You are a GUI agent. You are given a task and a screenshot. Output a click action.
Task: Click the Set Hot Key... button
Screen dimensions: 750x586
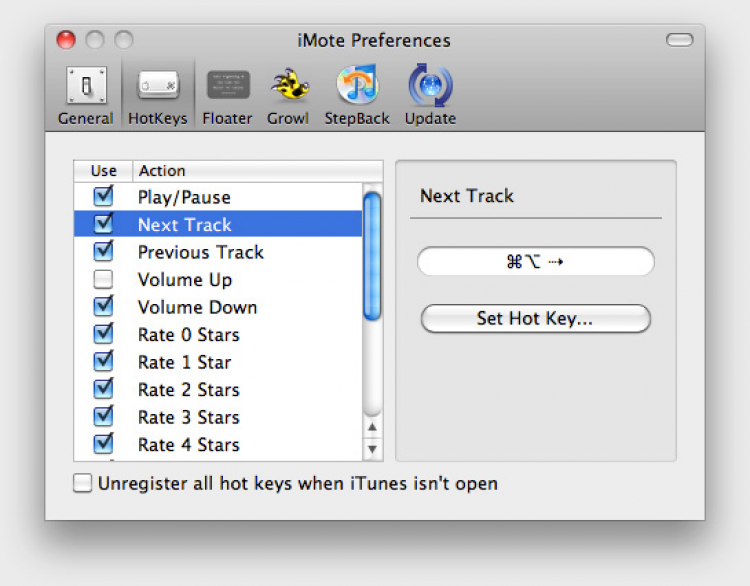click(535, 319)
